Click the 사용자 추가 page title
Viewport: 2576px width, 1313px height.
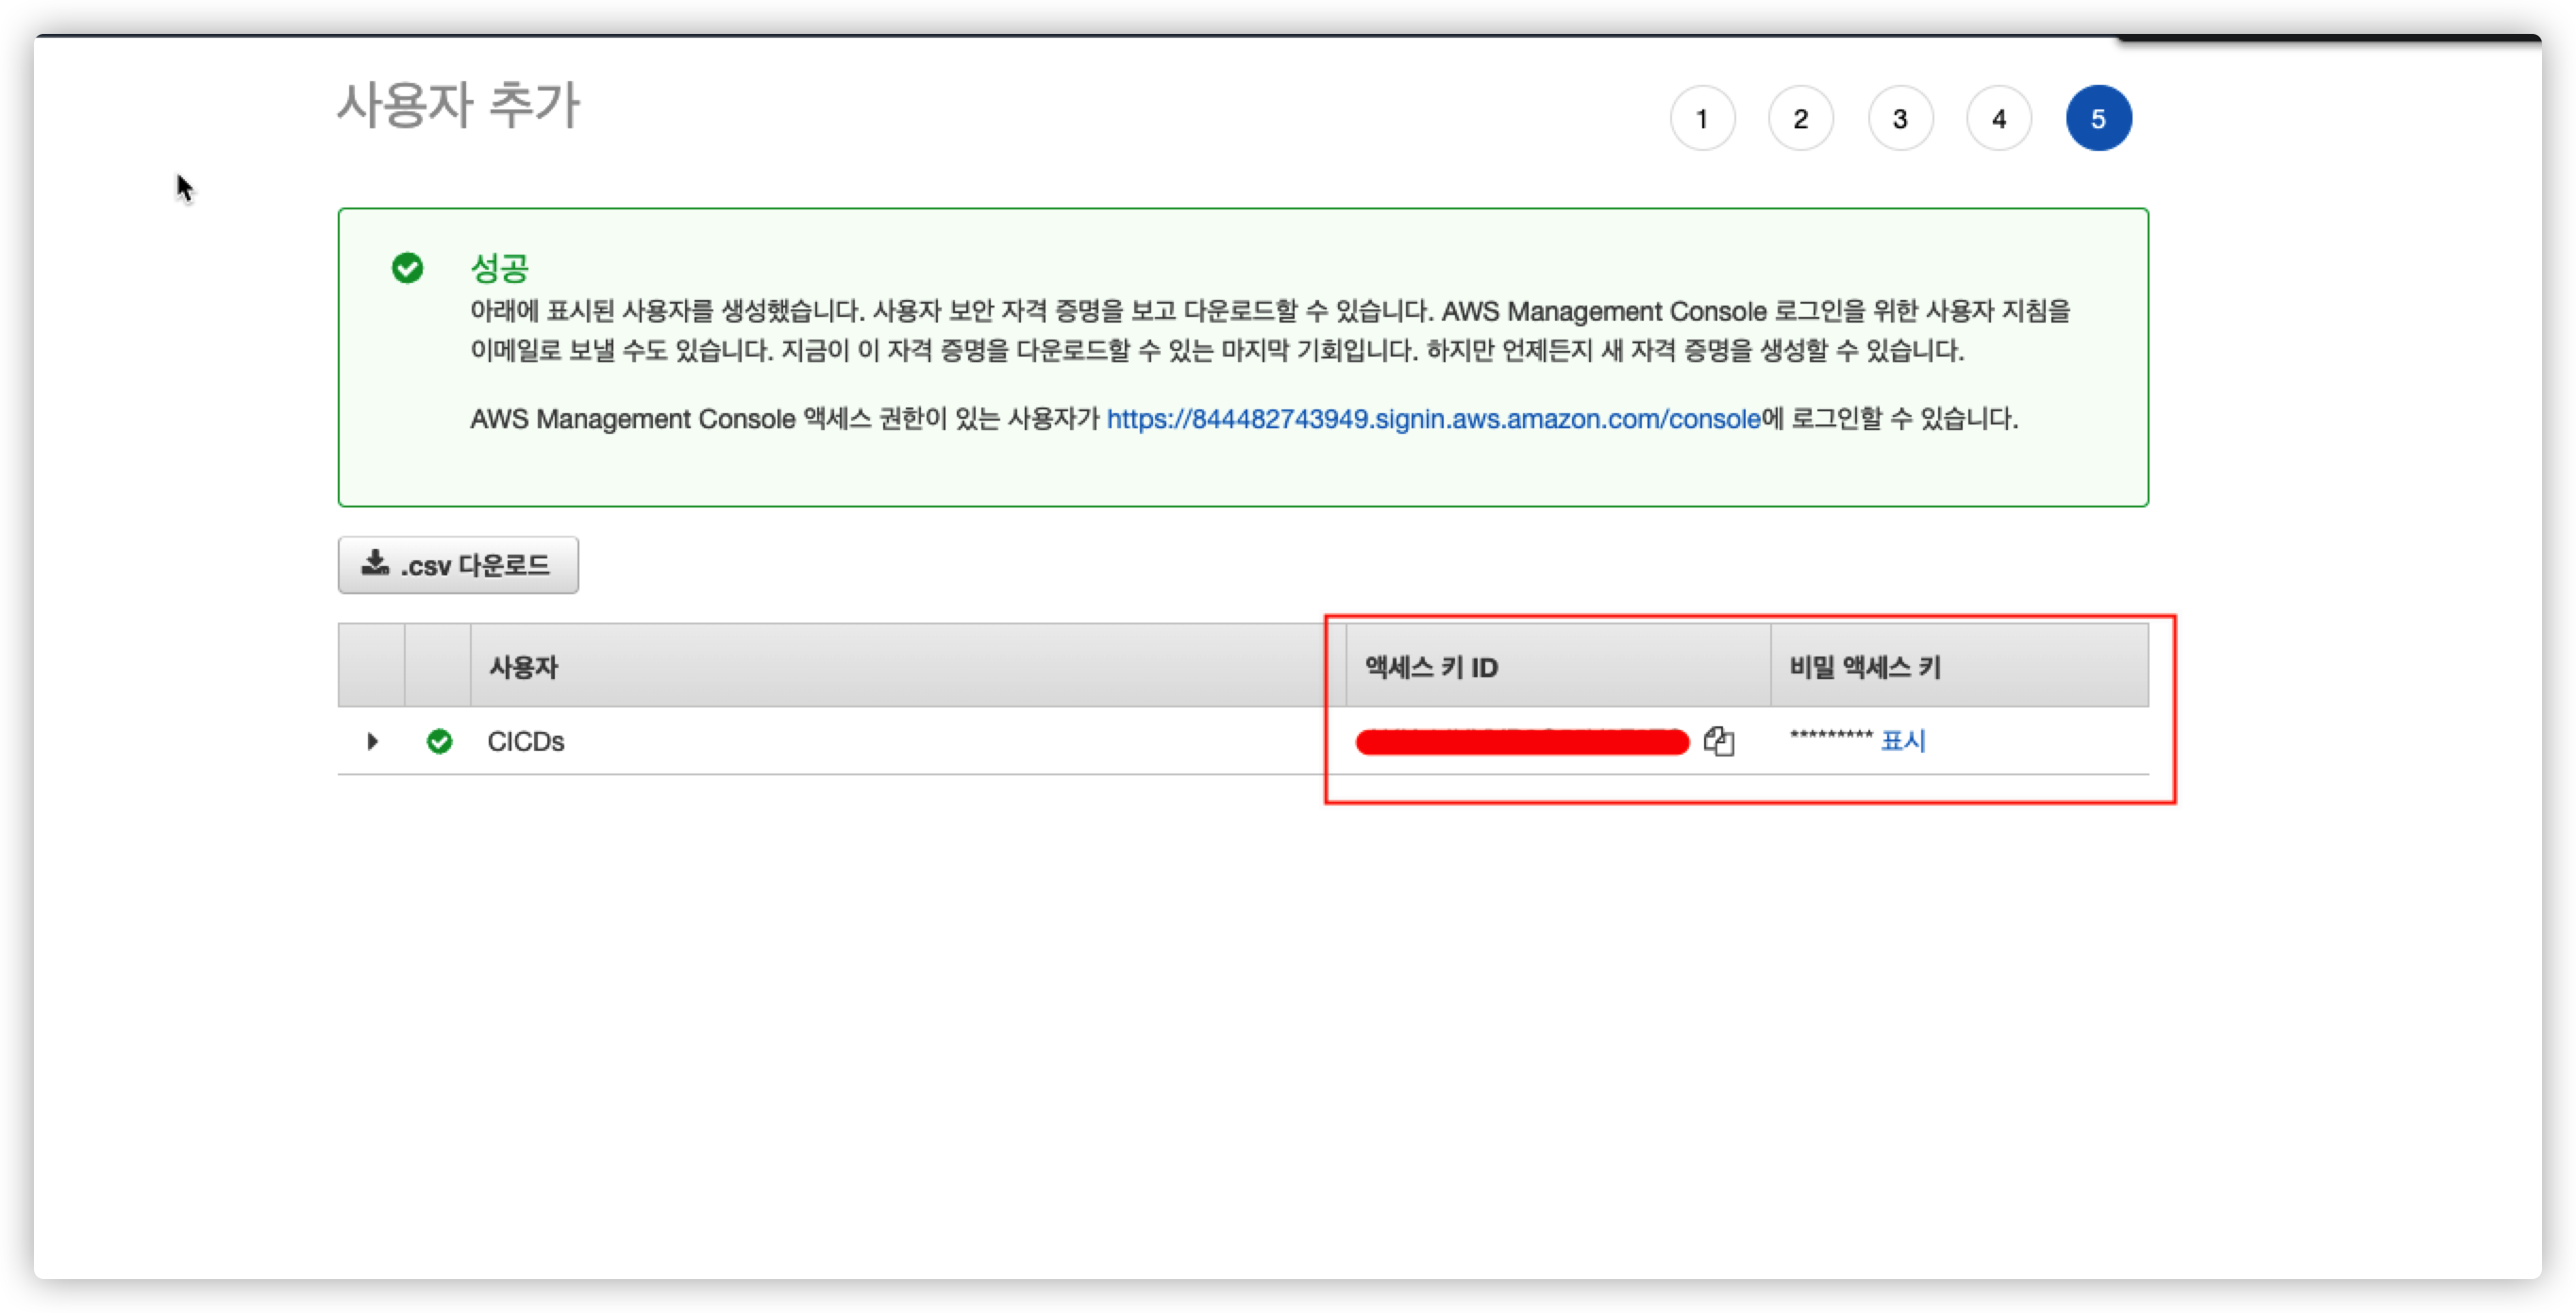[x=458, y=106]
